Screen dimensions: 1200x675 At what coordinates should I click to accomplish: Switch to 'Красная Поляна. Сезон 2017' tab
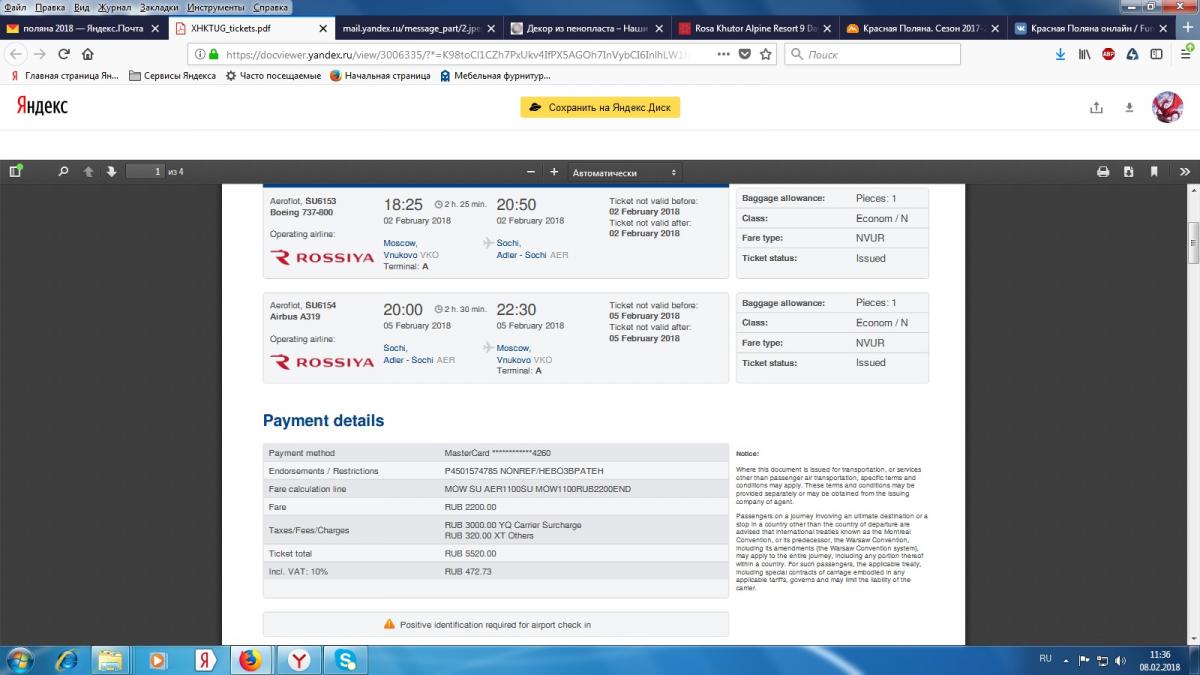click(x=921, y=28)
